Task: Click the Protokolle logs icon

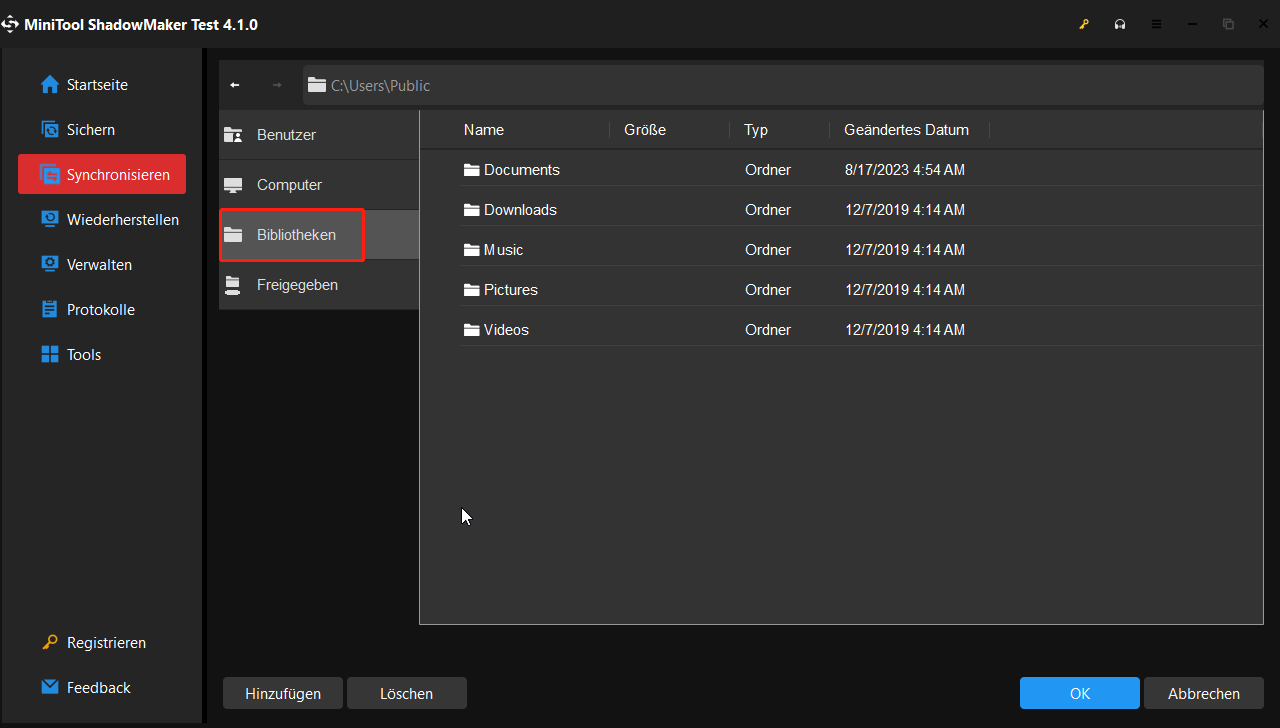Action: 50,310
